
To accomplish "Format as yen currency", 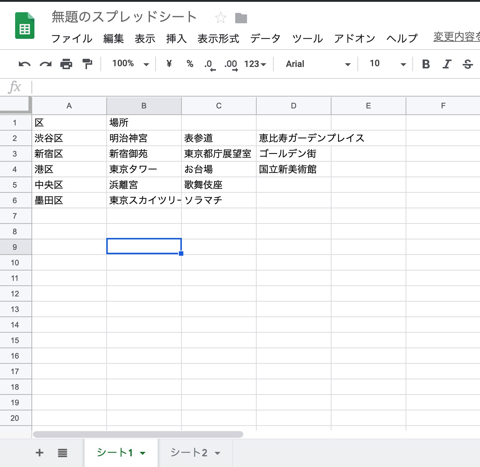I will pos(169,63).
